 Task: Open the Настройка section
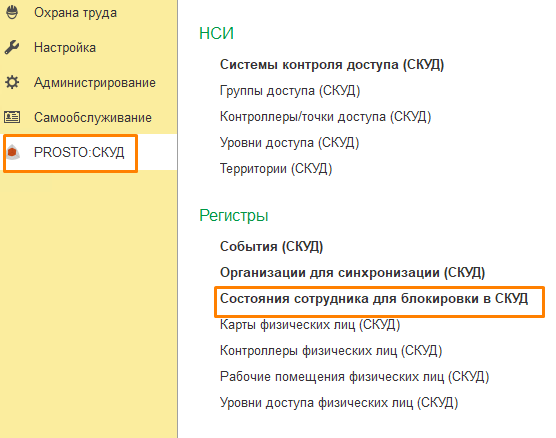click(65, 48)
